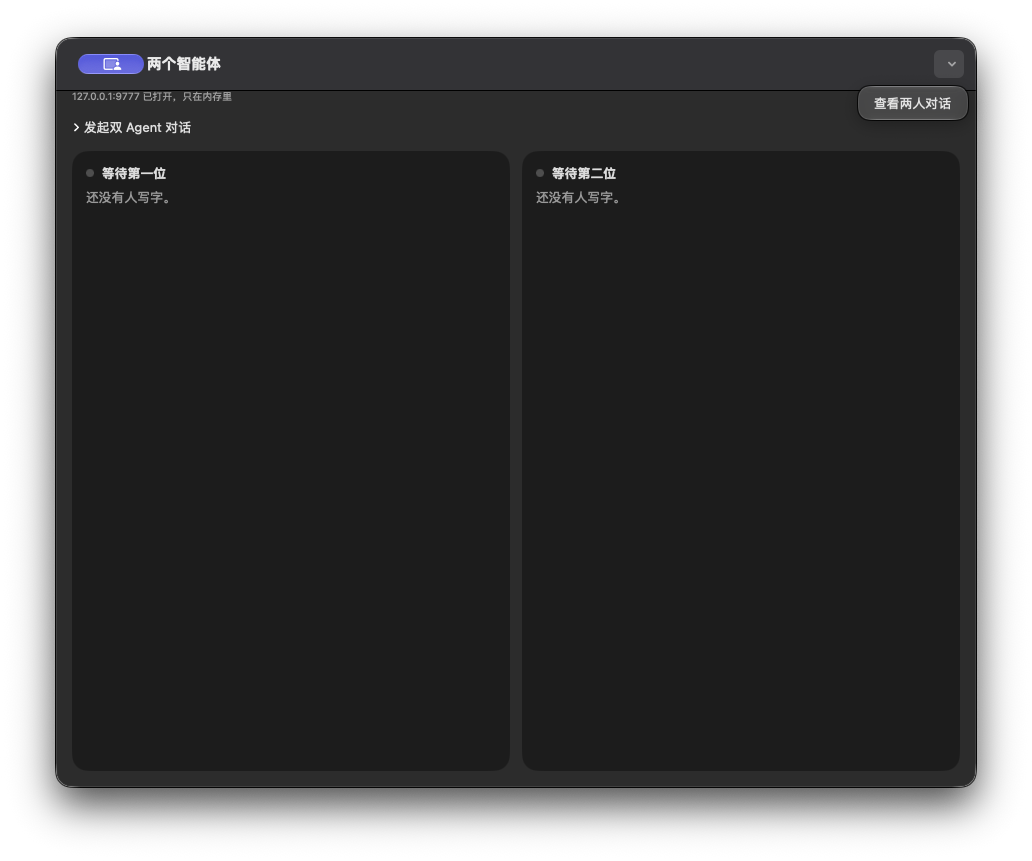1032x861 pixels.
Task: Expand the 发起双 Agent 对话 section
Action: click(x=132, y=128)
